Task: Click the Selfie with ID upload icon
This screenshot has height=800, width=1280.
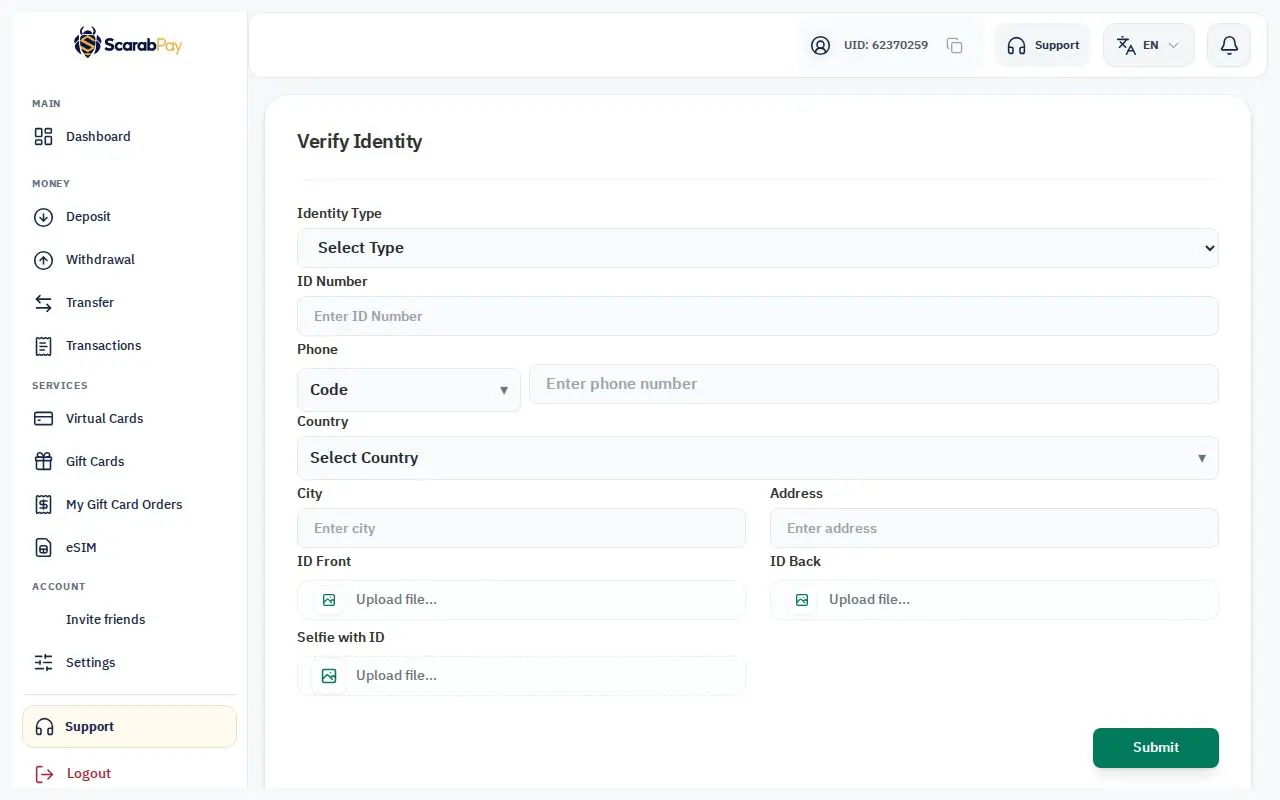Action: click(x=329, y=676)
